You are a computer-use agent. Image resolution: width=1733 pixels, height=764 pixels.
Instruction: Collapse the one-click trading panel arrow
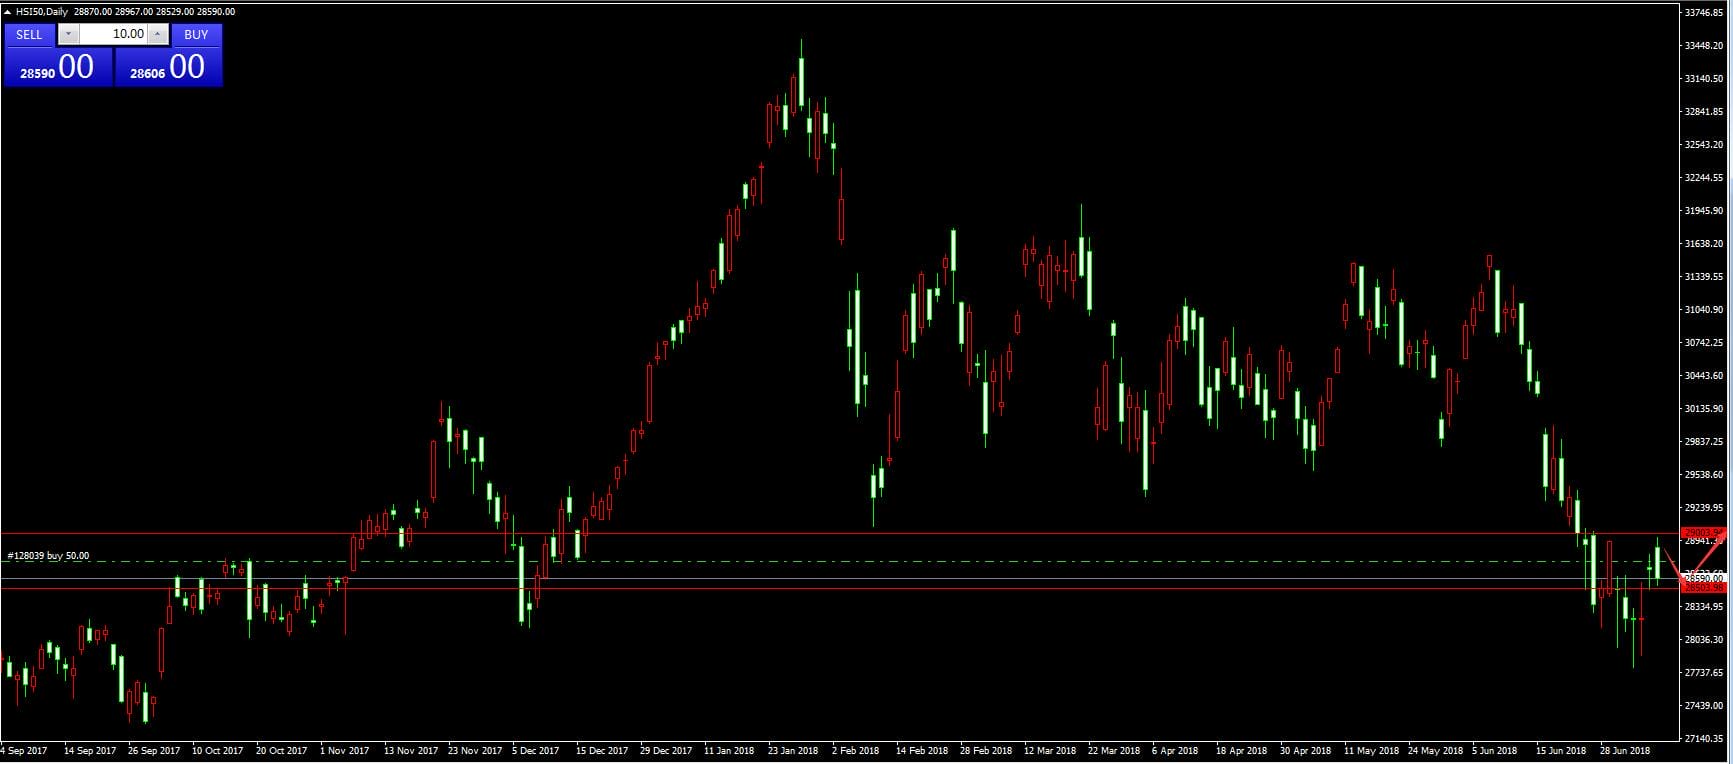8,11
